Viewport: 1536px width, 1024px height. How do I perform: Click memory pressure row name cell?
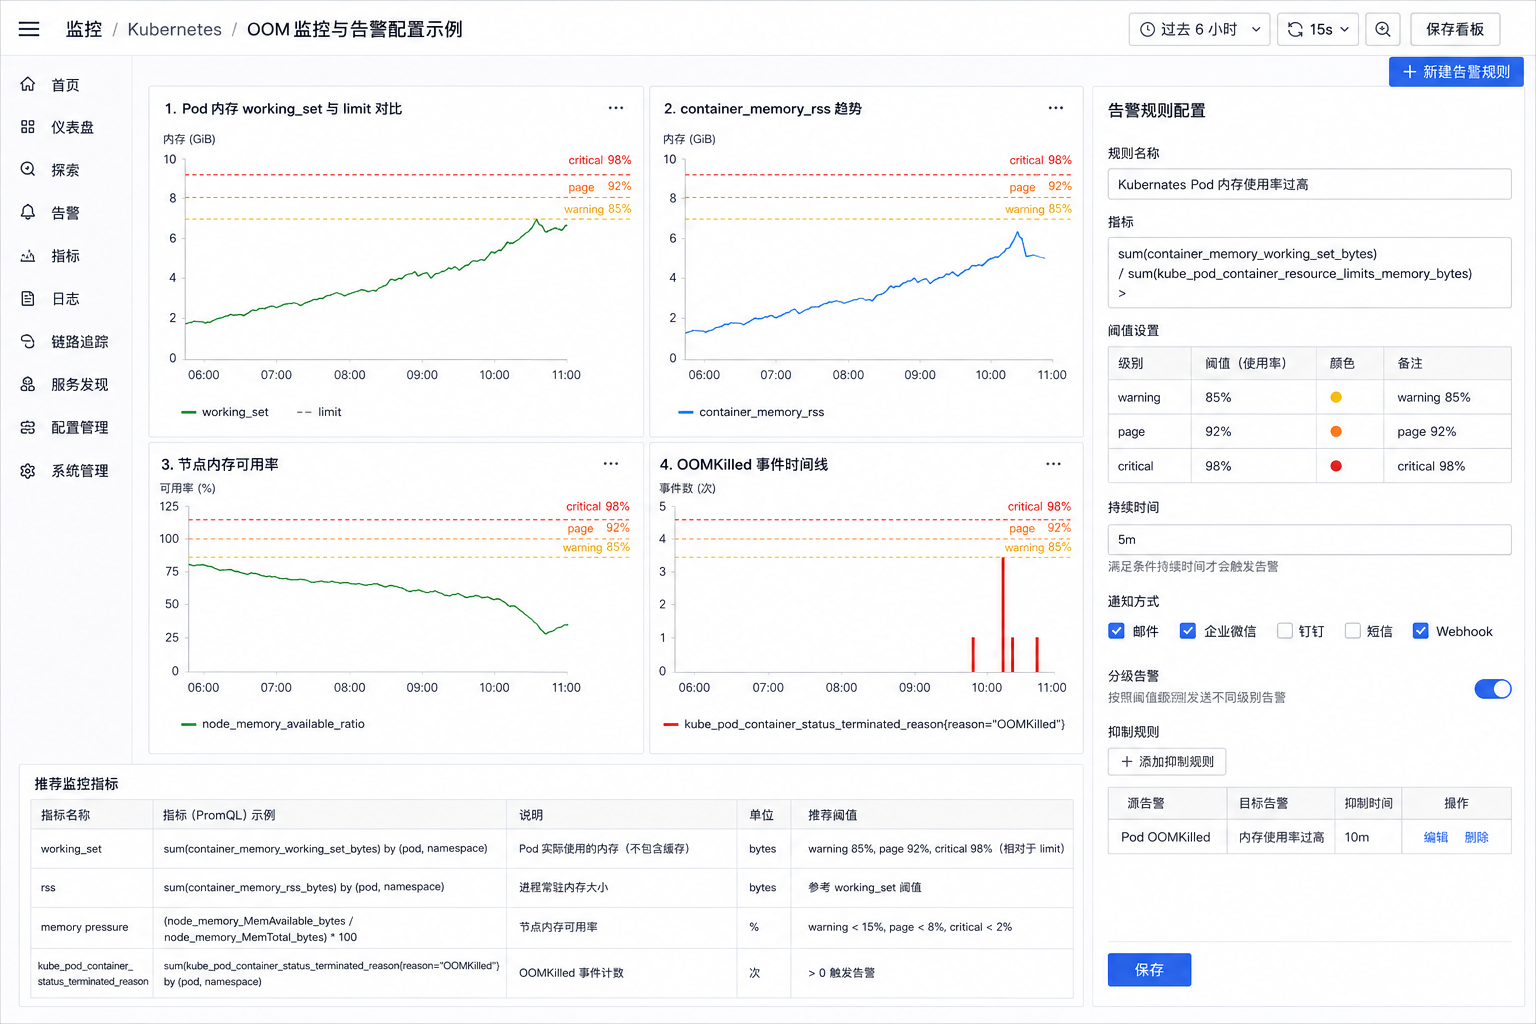point(91,928)
